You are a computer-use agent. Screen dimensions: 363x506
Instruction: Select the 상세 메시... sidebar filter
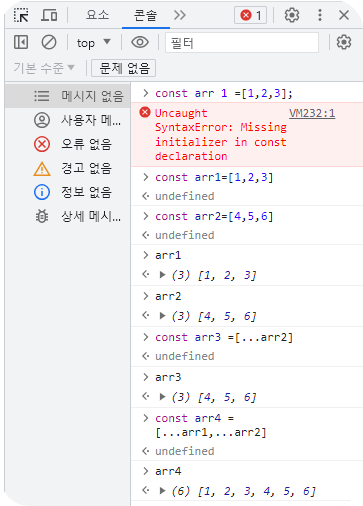pyautogui.click(x=68, y=216)
